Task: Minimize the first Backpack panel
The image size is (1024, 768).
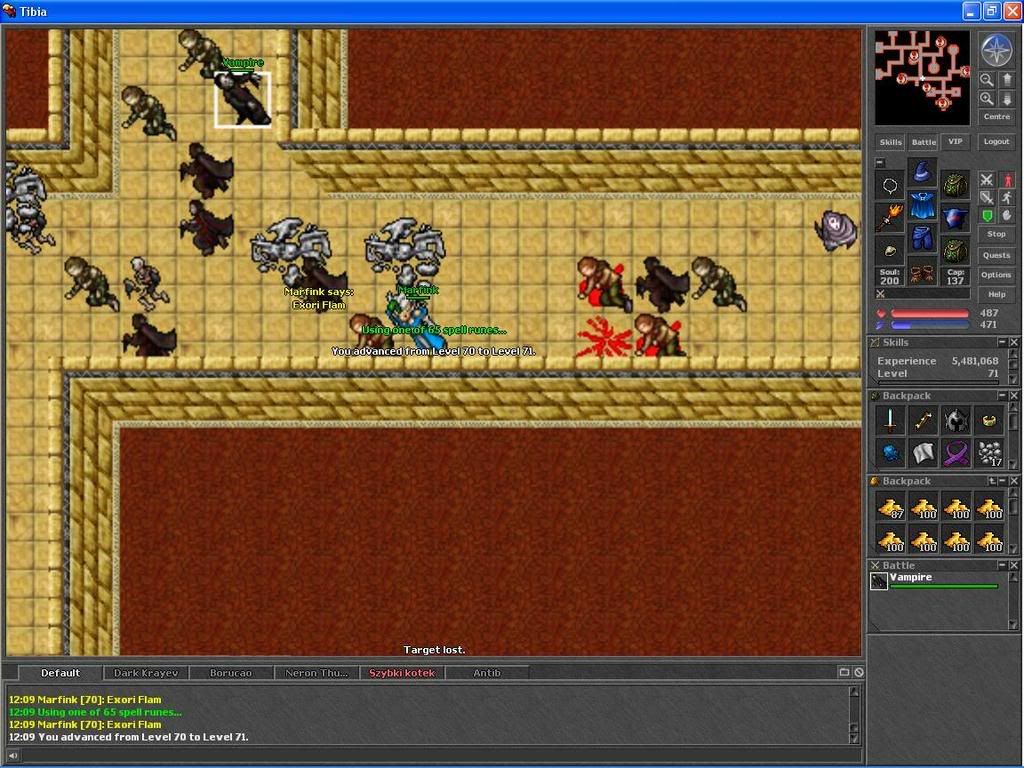Action: click(1002, 396)
